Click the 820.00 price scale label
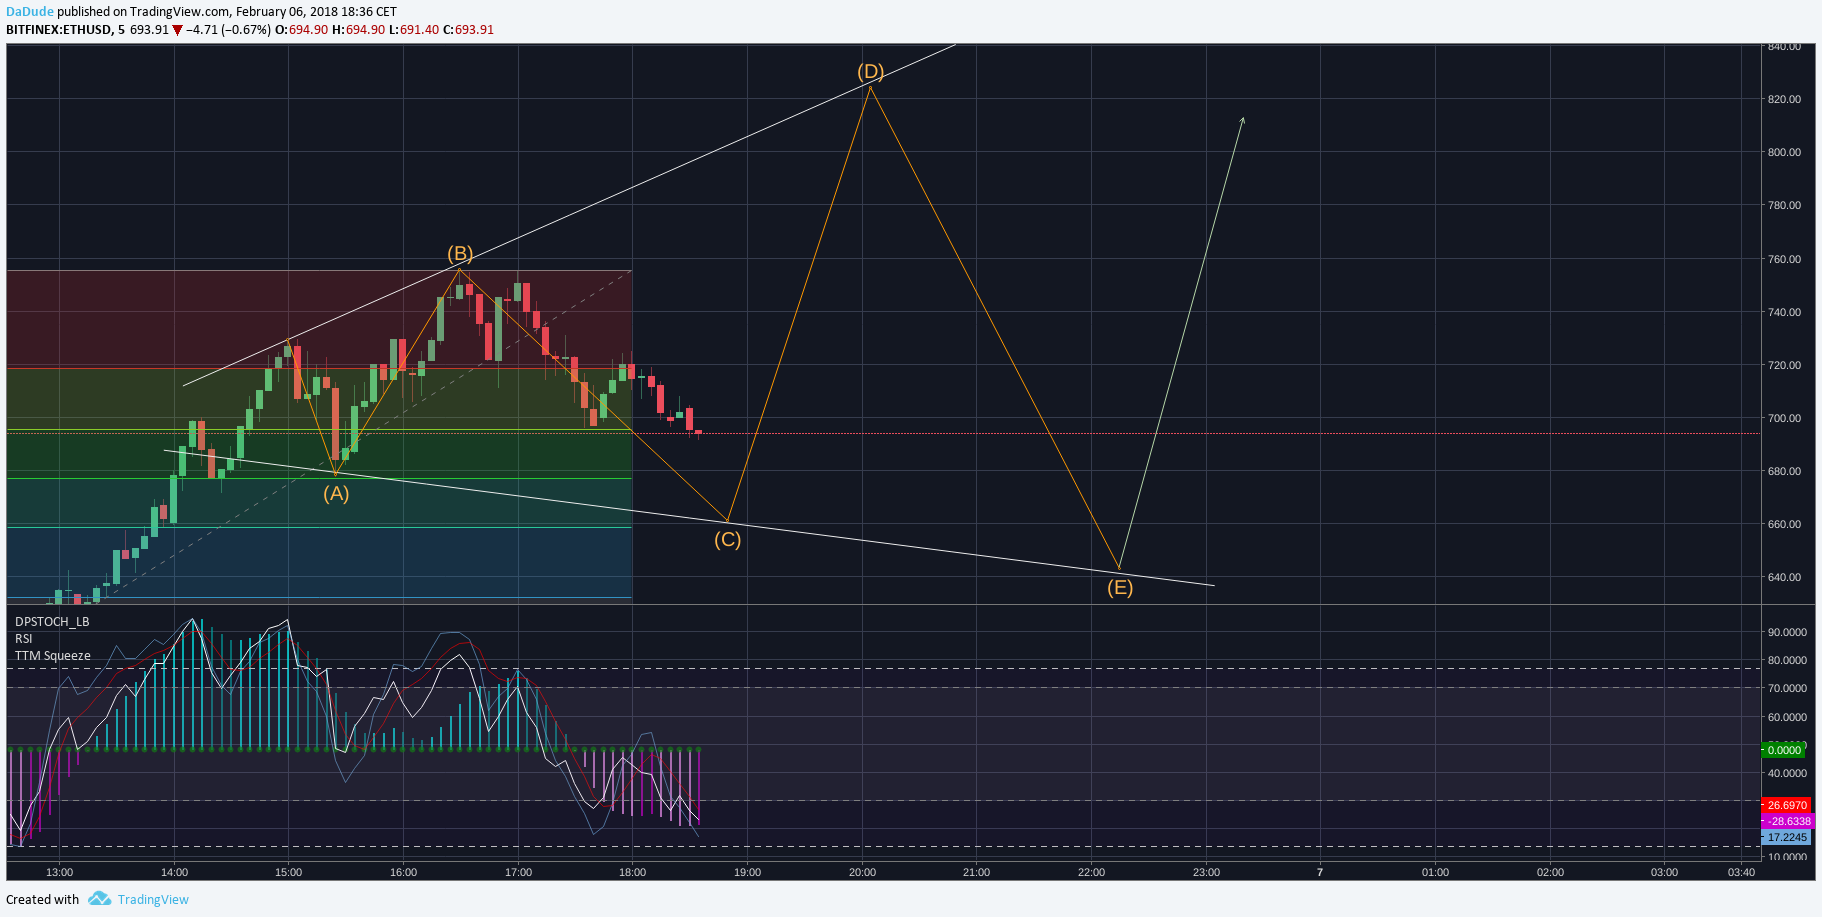1822x917 pixels. point(1785,100)
